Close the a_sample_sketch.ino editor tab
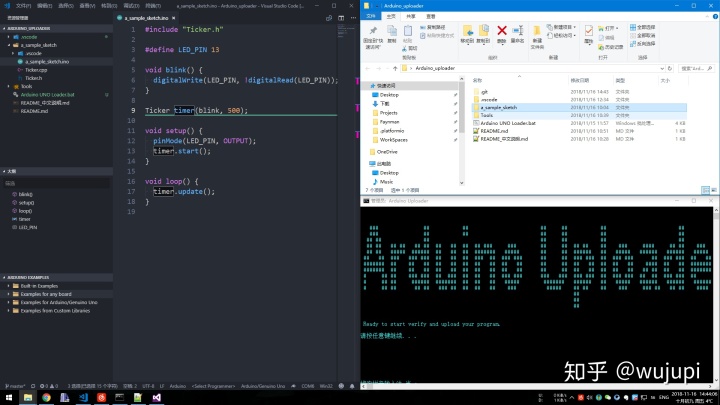This screenshot has height=405, width=720. (174, 18)
